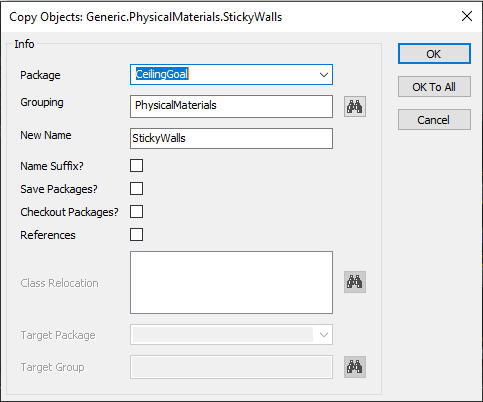Tick the Save Packages? checkbox

(x=136, y=189)
